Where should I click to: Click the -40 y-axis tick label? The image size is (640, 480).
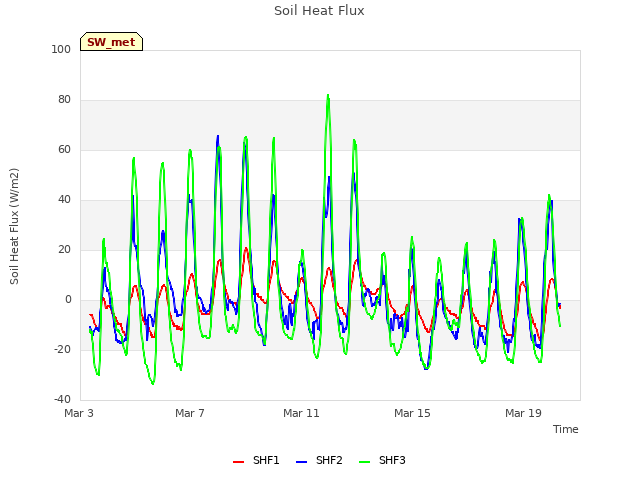[x=62, y=400]
